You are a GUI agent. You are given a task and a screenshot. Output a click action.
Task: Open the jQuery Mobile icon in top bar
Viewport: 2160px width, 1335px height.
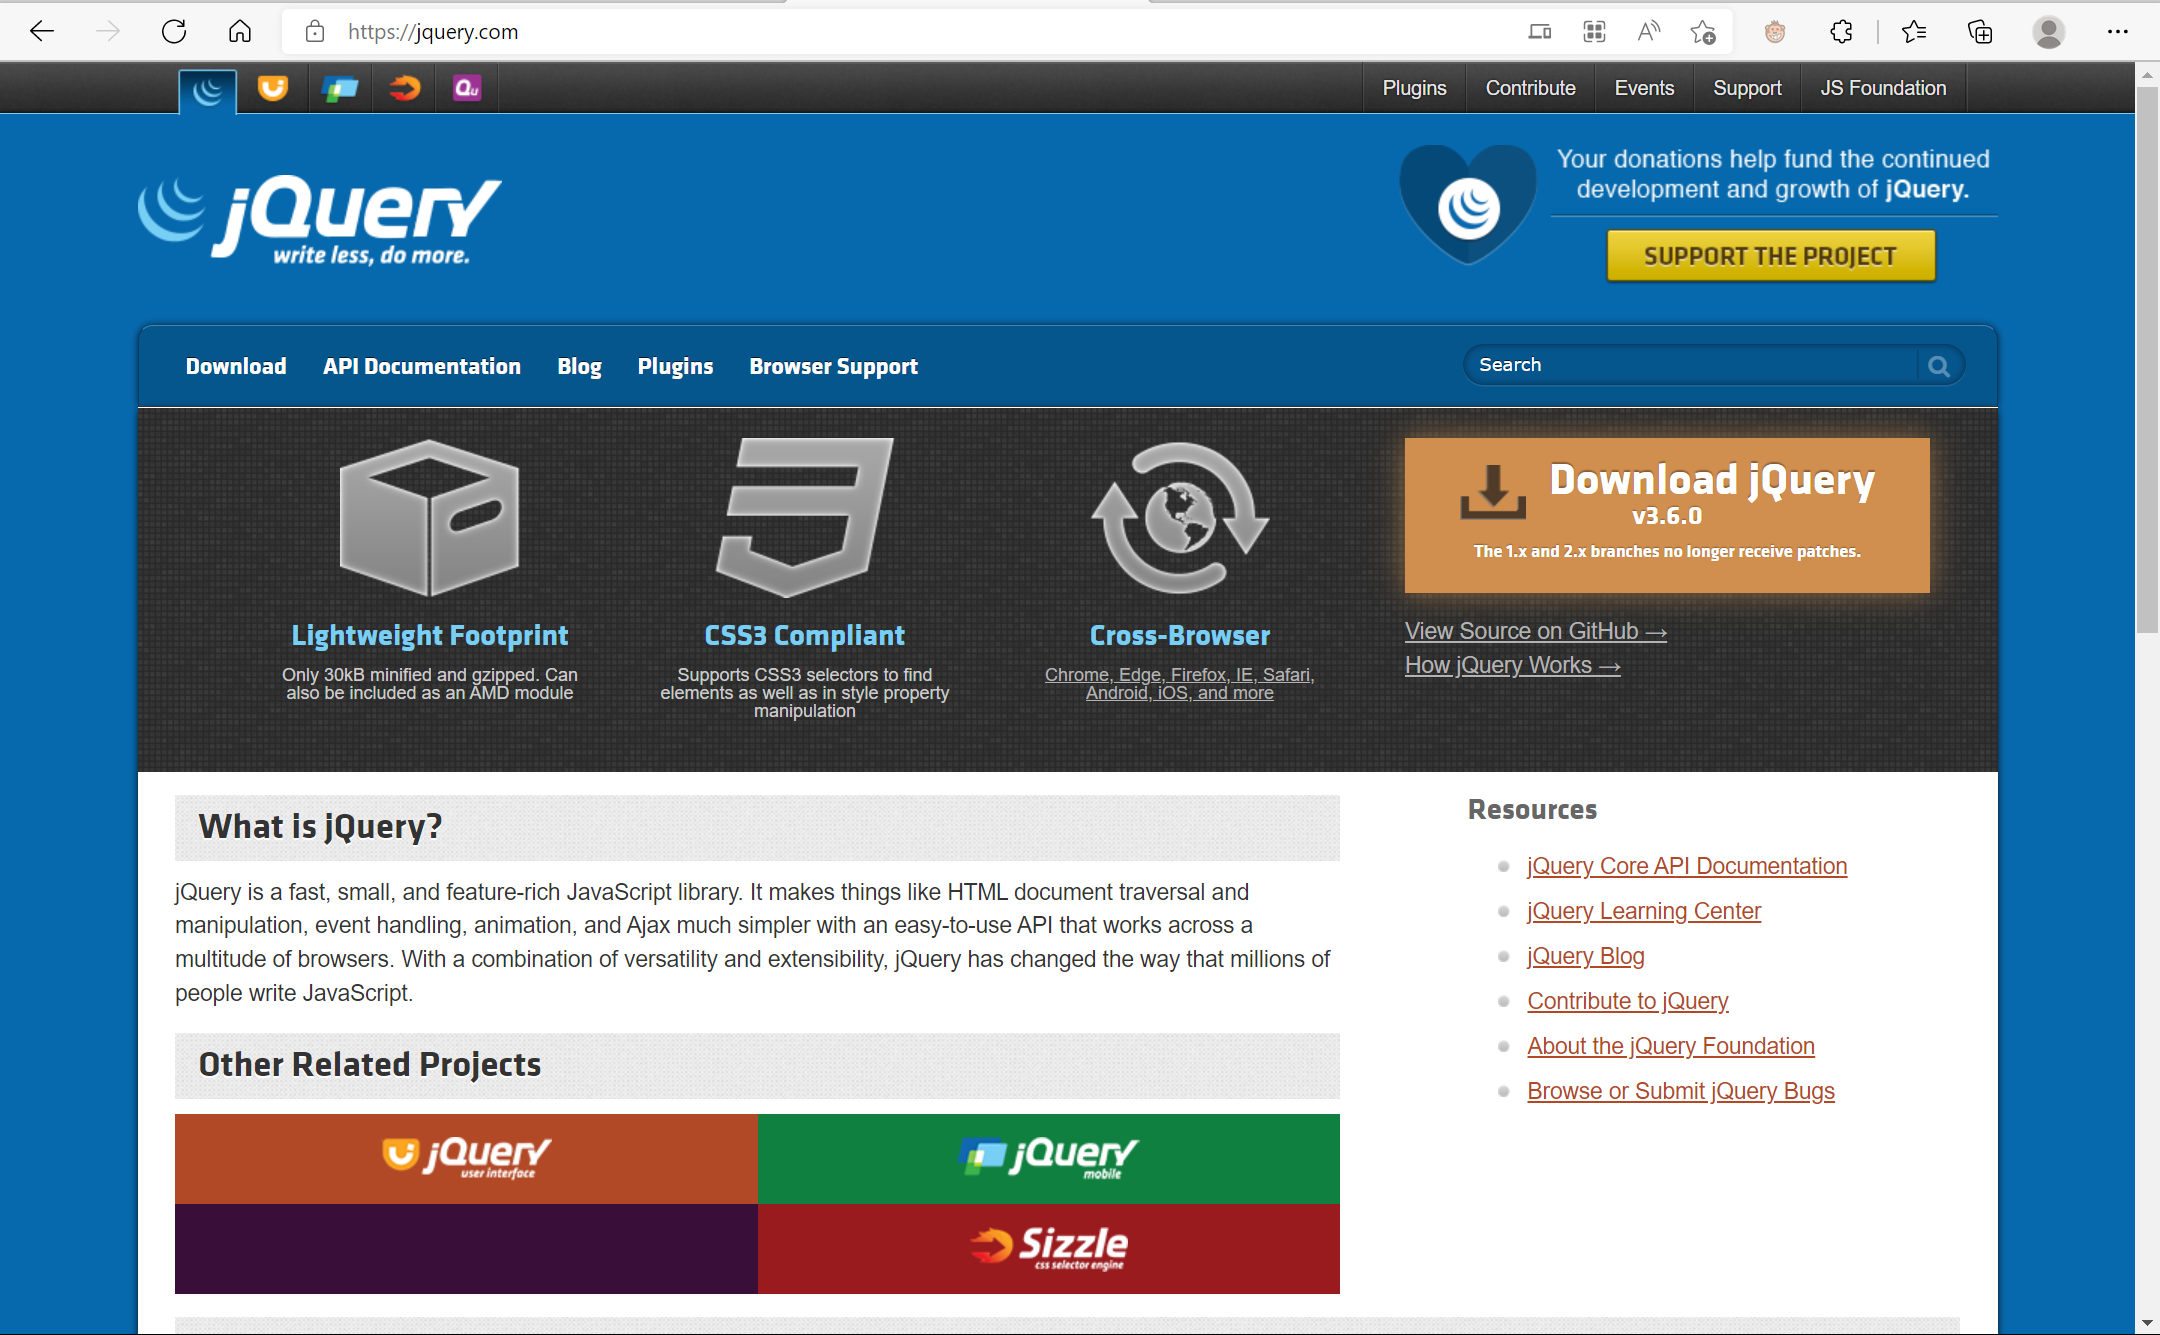click(x=340, y=89)
